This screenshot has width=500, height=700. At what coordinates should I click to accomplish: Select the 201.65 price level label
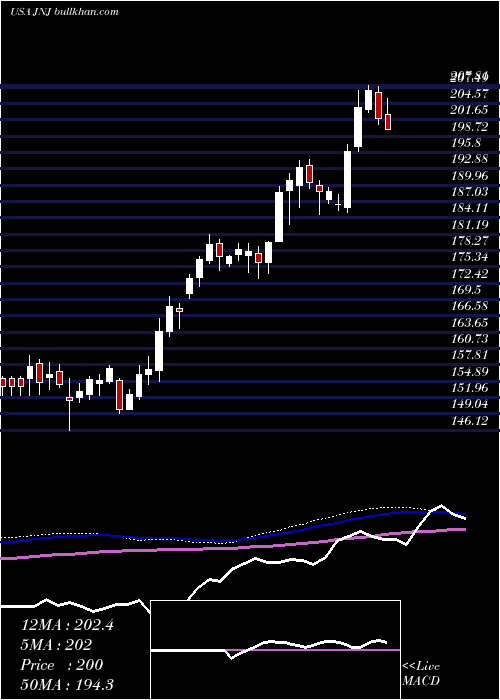click(469, 110)
